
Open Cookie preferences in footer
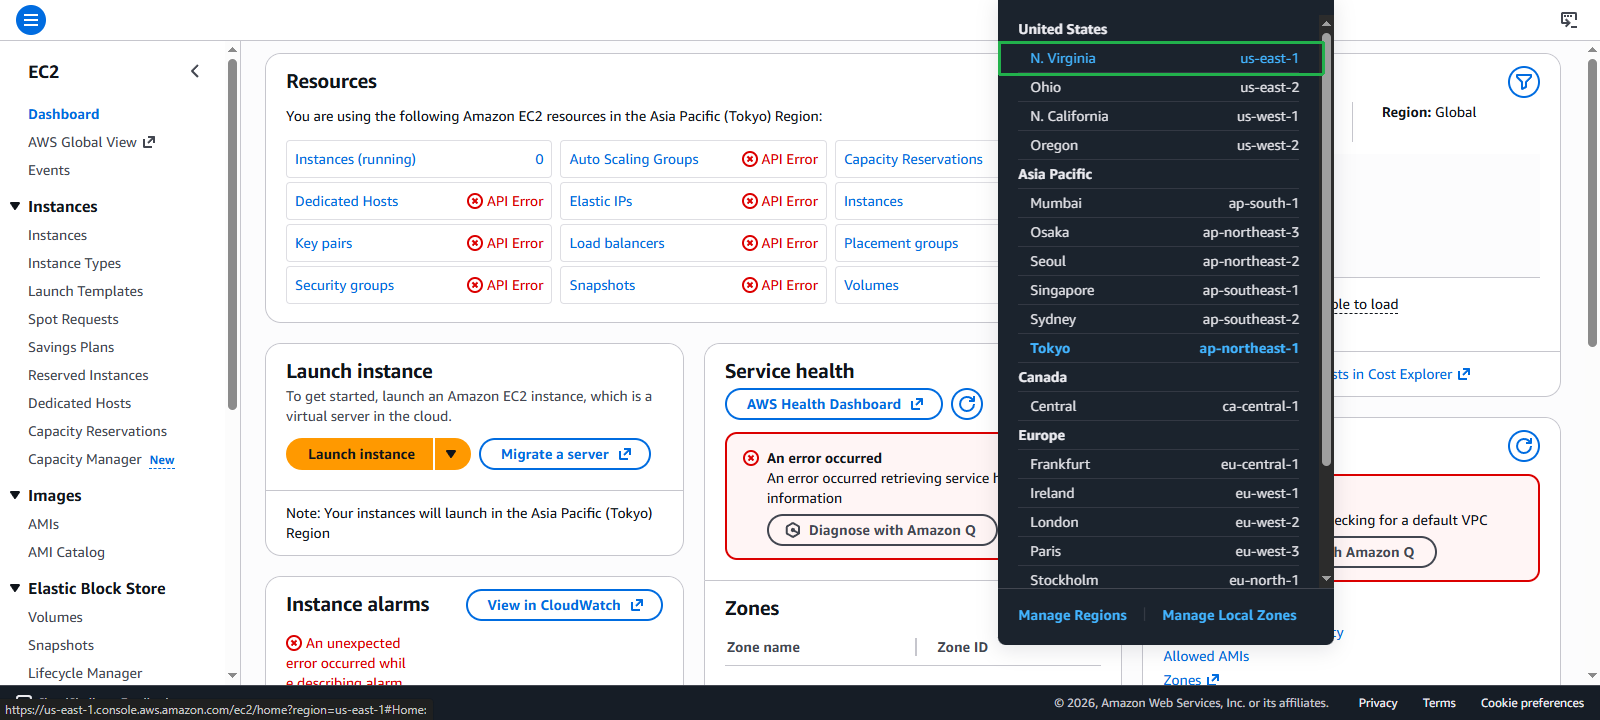[x=1532, y=703]
